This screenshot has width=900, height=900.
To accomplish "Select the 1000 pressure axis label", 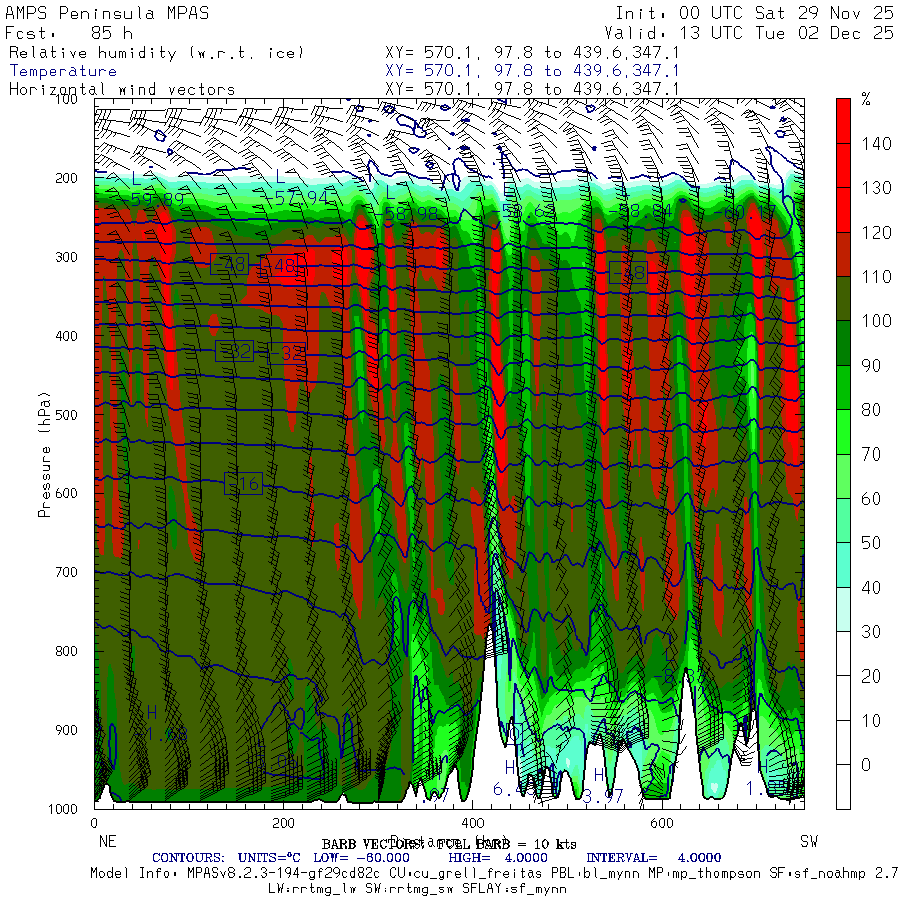I will (63, 809).
